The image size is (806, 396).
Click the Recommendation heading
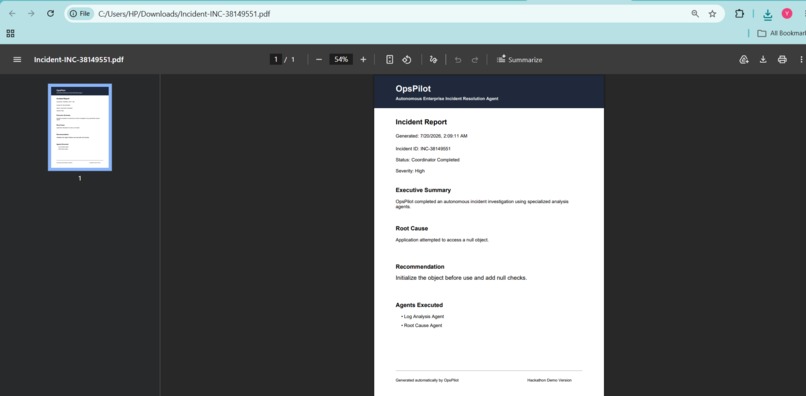420,266
